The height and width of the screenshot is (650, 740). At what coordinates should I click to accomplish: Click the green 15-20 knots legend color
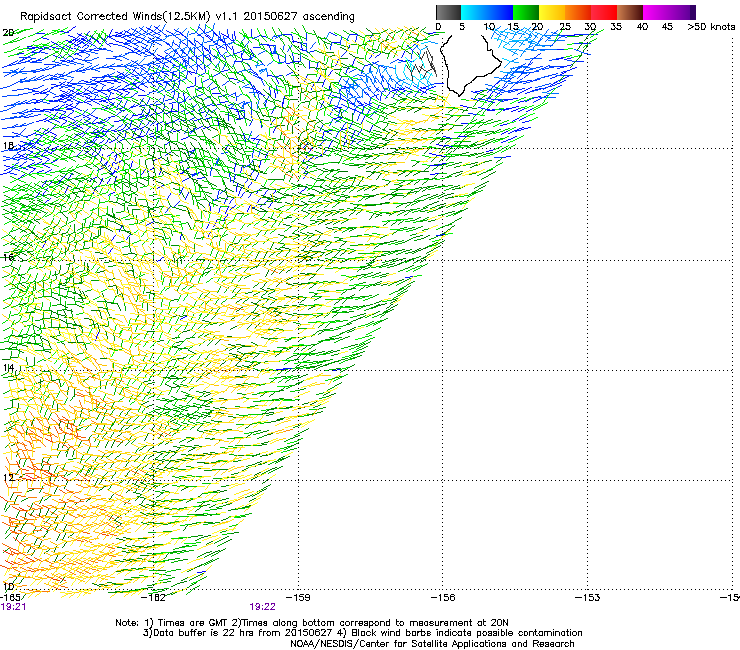click(526, 12)
